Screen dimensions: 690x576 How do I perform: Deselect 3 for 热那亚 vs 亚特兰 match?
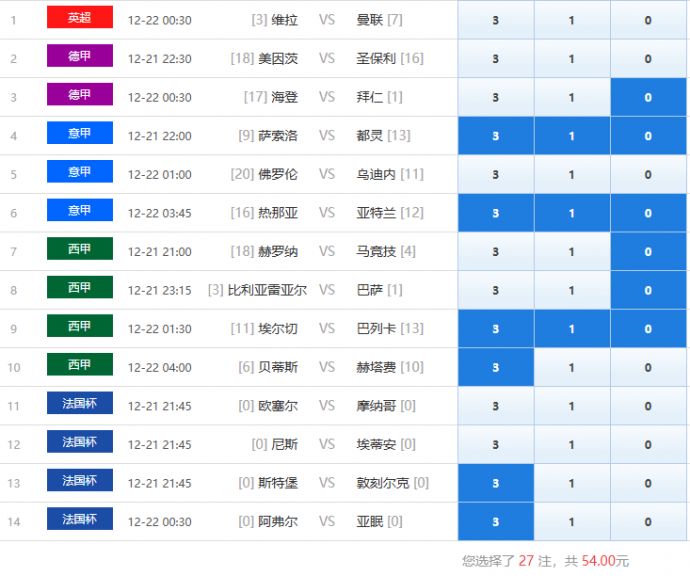pyautogui.click(x=496, y=213)
